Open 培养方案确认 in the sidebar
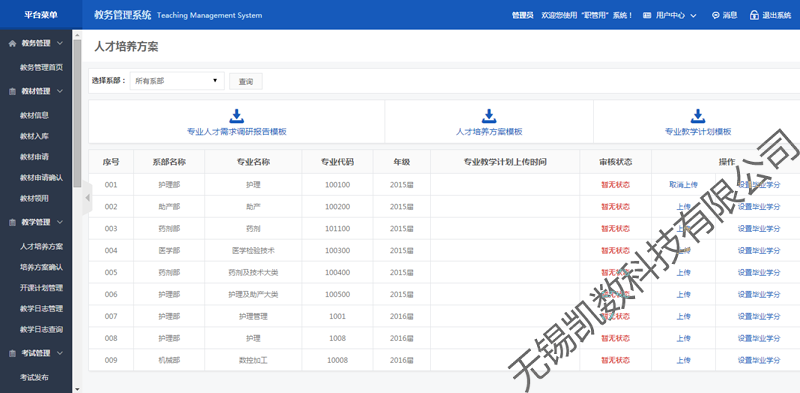The image size is (800, 393). (x=41, y=267)
